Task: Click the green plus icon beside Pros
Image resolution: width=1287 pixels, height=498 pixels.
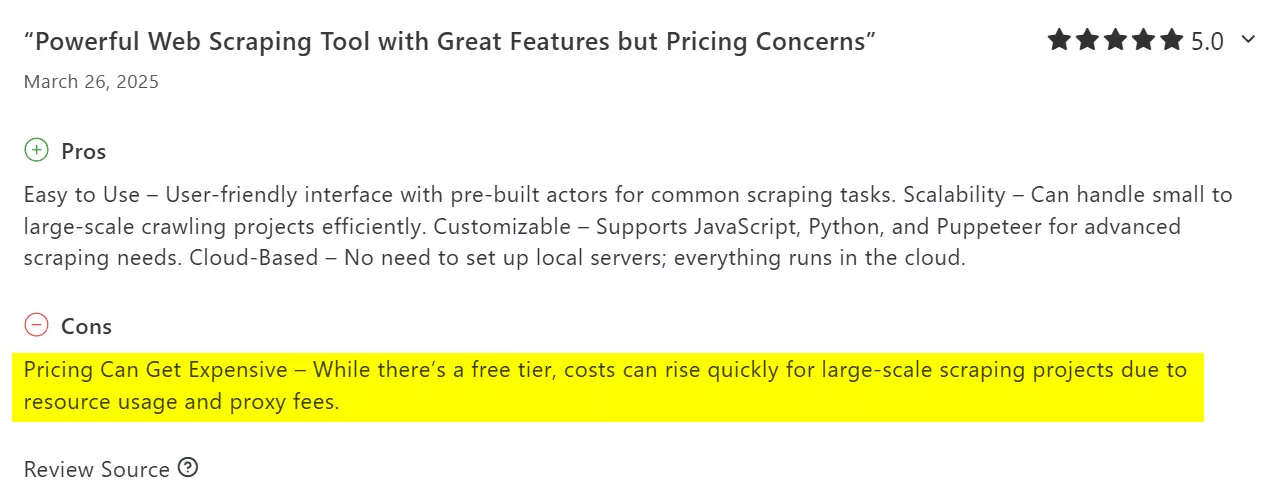Action: coord(36,151)
